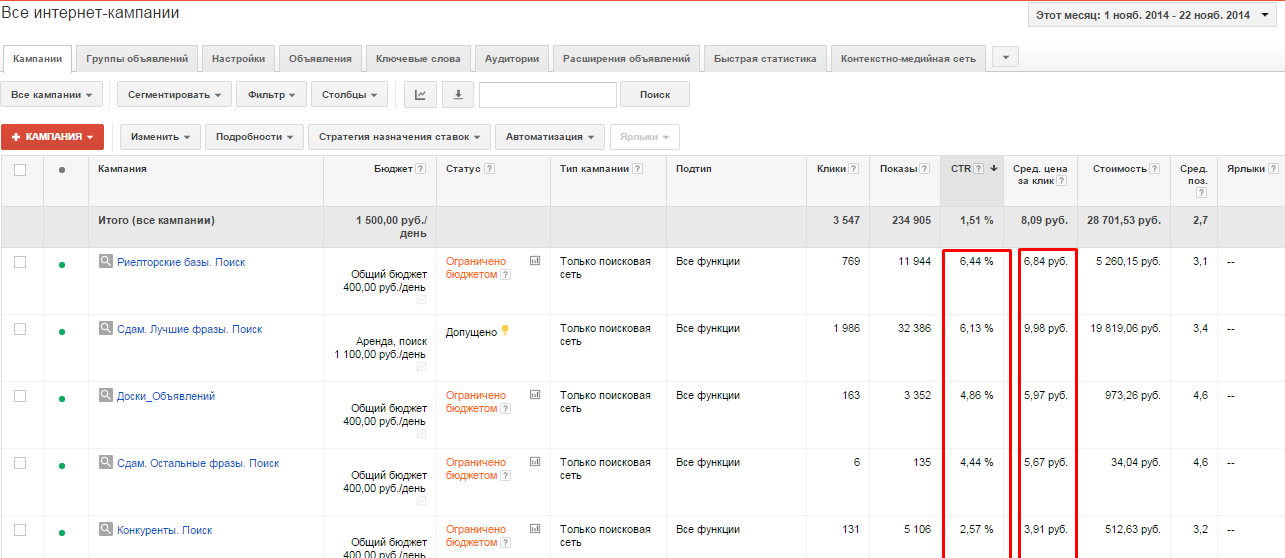
Task: Click the Поиск button
Action: (x=655, y=95)
